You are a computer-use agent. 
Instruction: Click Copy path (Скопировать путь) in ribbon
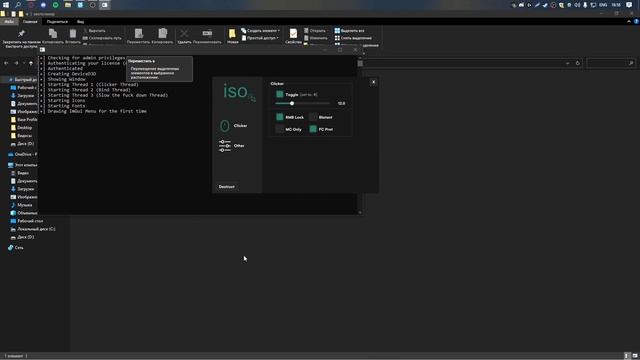(102, 38)
